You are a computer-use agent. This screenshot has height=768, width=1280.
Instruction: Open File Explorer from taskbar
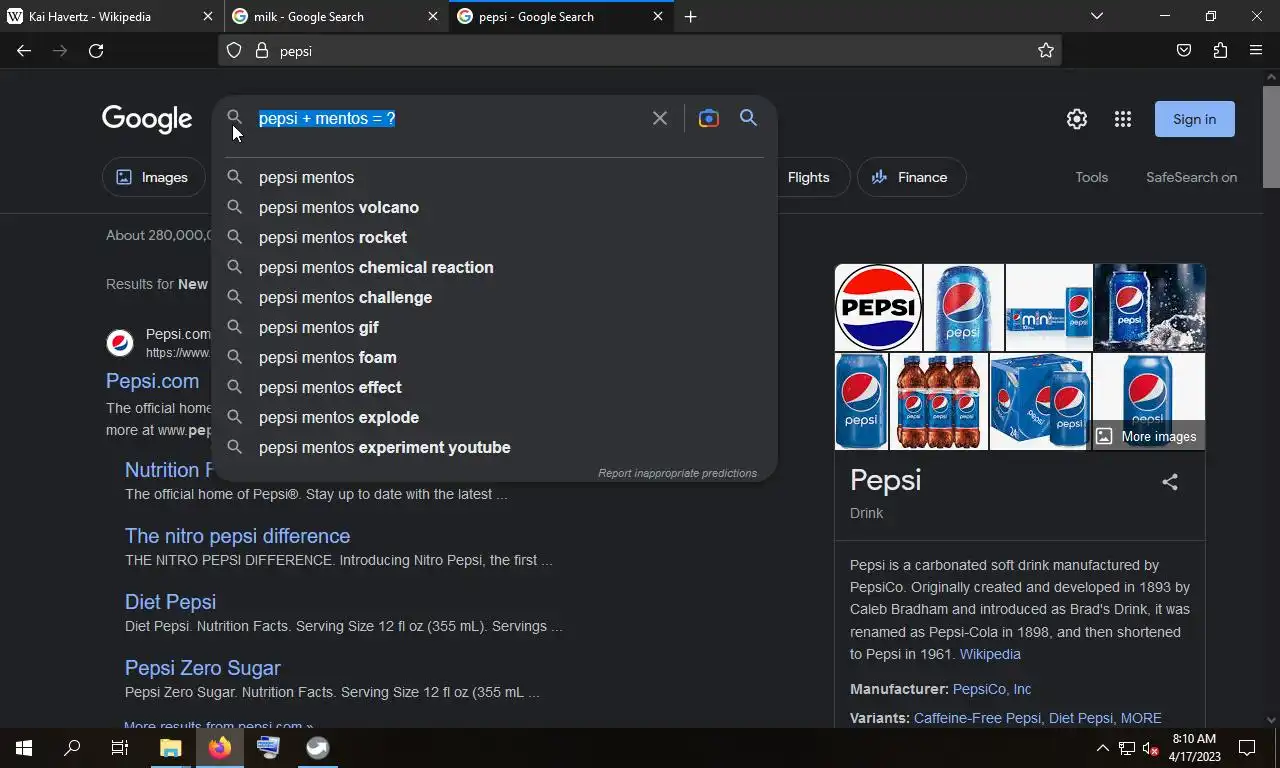tap(170, 748)
